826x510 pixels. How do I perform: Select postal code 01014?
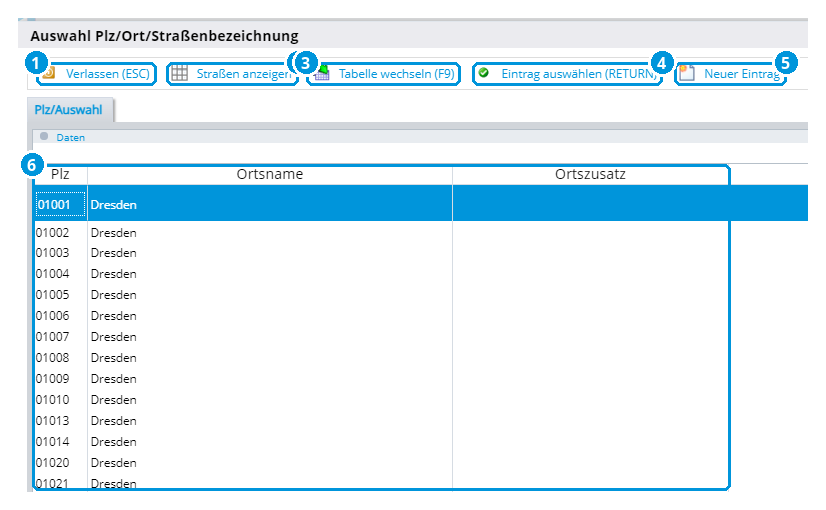point(53,443)
